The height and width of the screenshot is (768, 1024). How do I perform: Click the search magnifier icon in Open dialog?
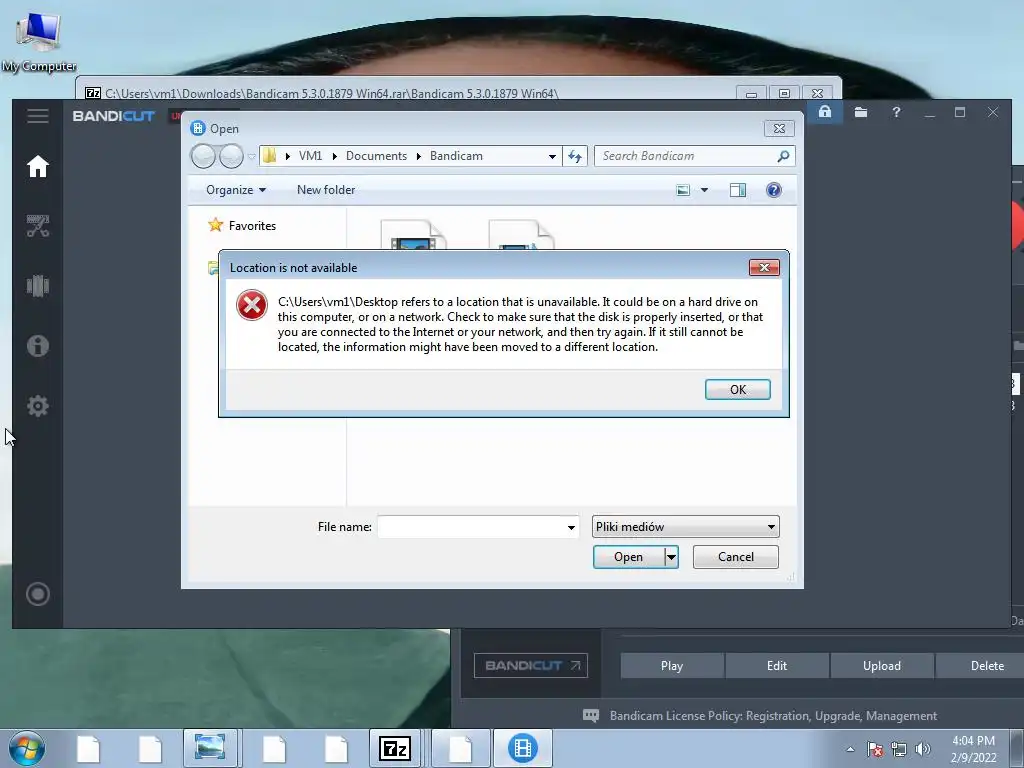tap(783, 156)
